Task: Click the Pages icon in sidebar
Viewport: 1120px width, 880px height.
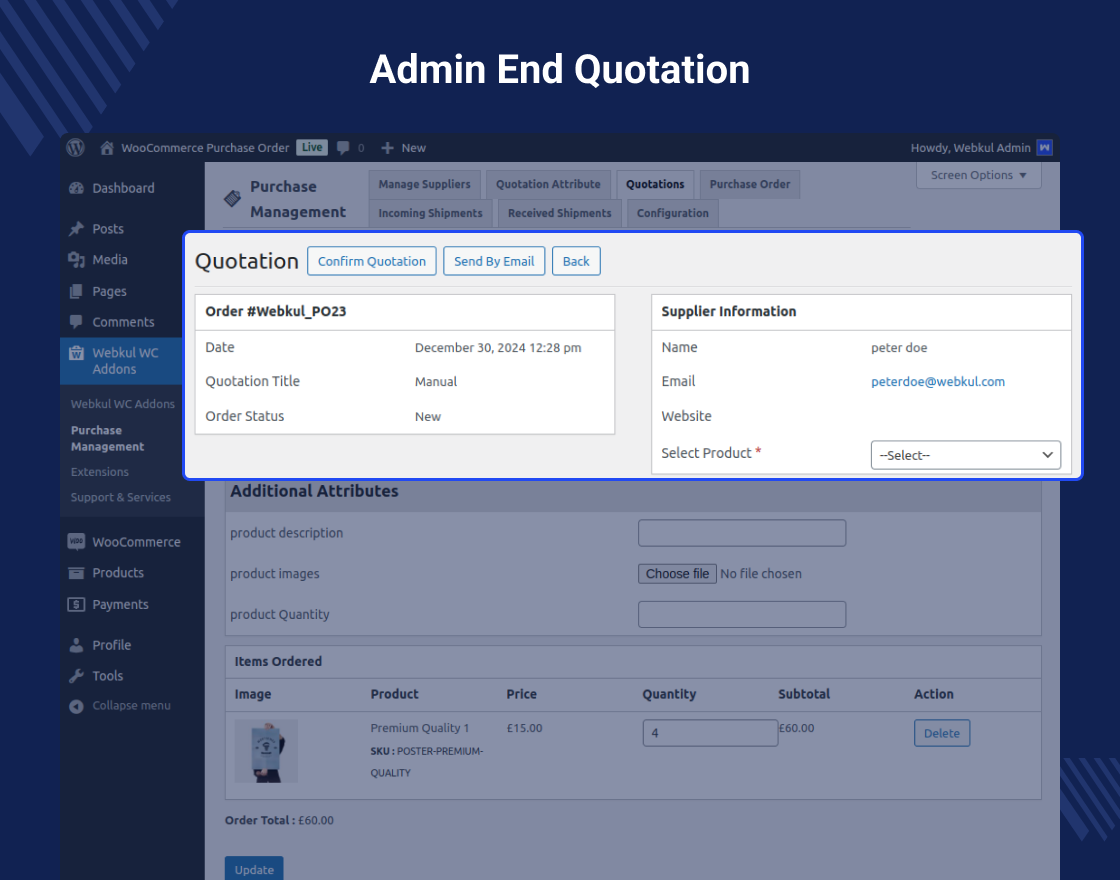Action: point(75,291)
